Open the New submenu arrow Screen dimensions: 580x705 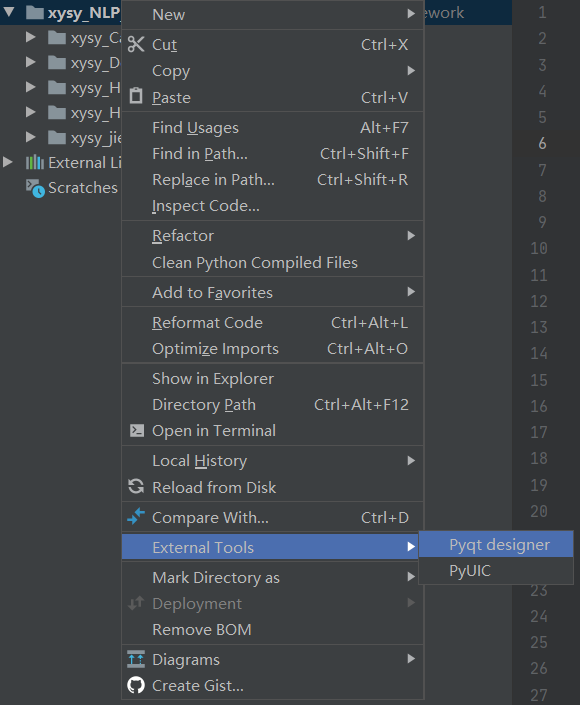(x=410, y=14)
